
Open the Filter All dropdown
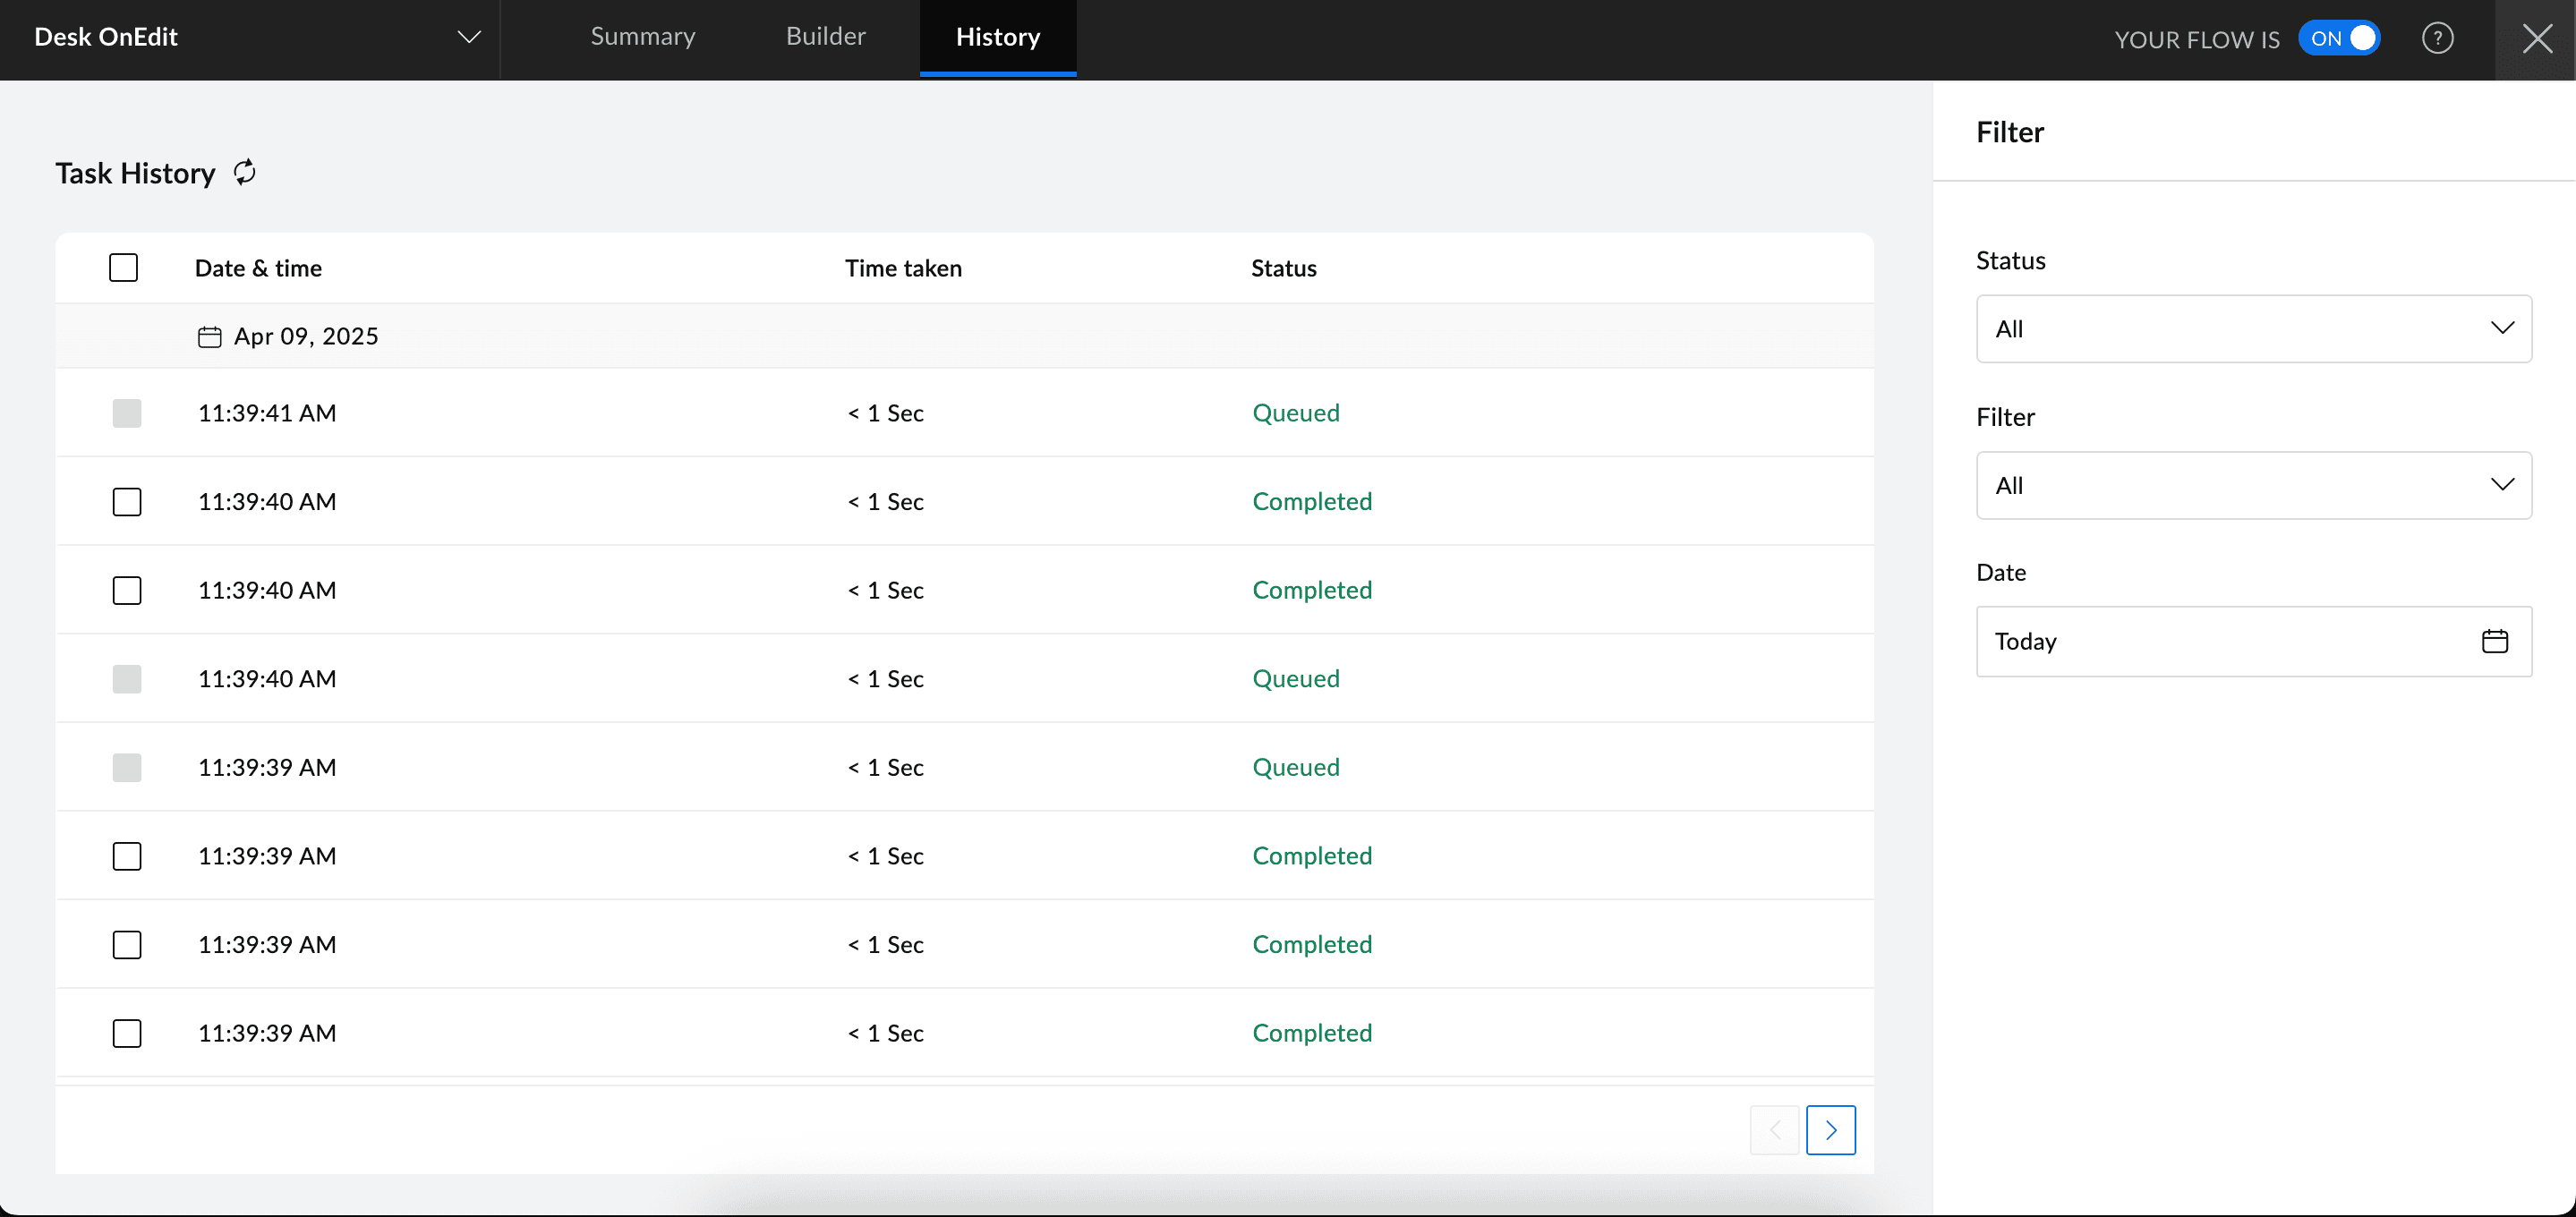[x=2253, y=486]
